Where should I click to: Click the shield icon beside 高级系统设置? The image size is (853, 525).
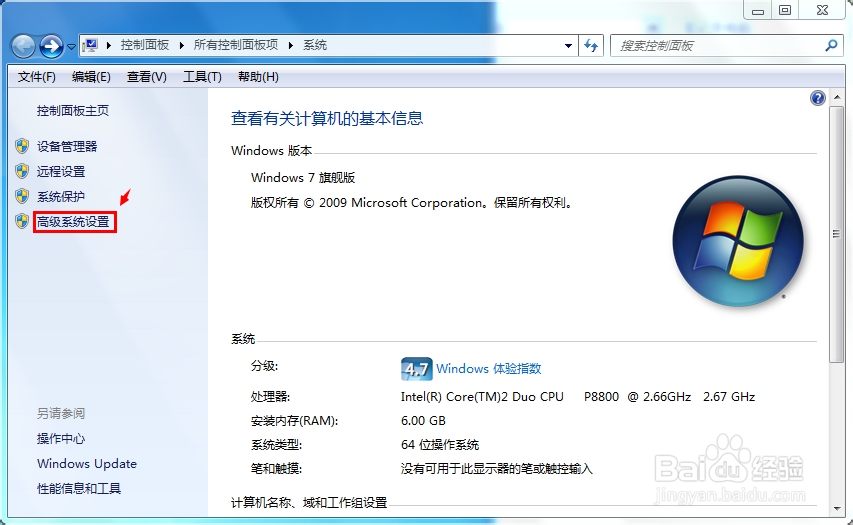pyautogui.click(x=22, y=221)
